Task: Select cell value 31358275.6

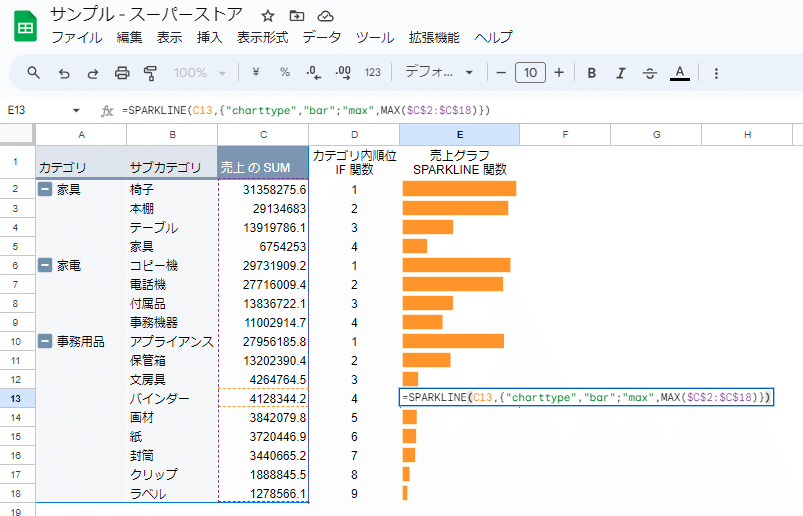Action: (263, 189)
